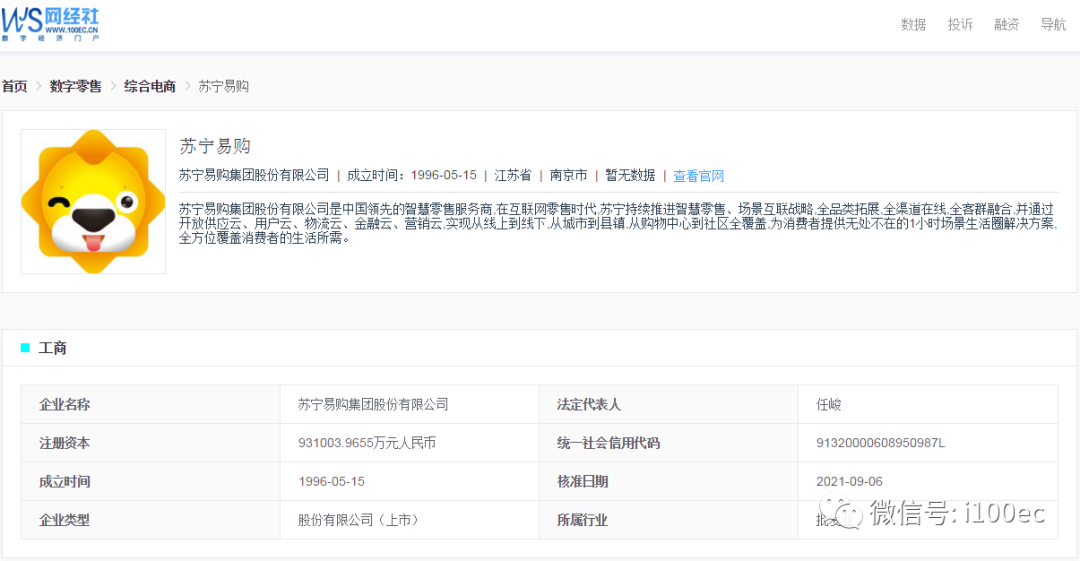The height and width of the screenshot is (561, 1080).
Task: Click the cyan square beside 工商
Action: (x=25, y=348)
